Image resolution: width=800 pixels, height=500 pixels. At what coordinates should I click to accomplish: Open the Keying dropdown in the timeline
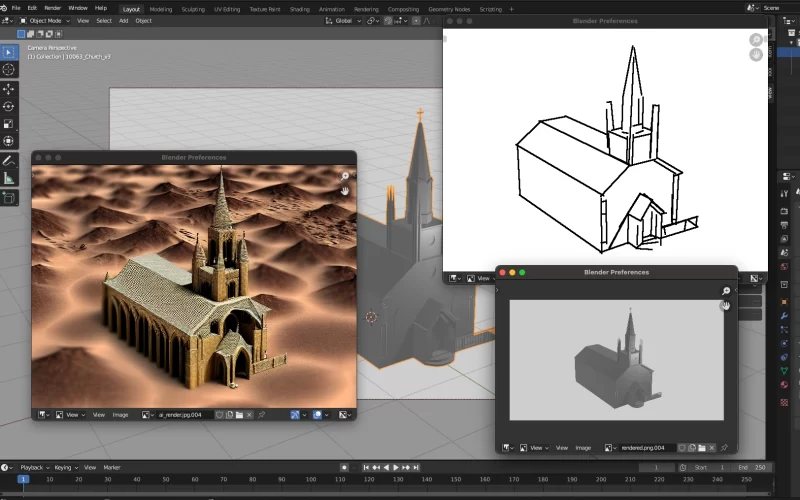[x=64, y=467]
